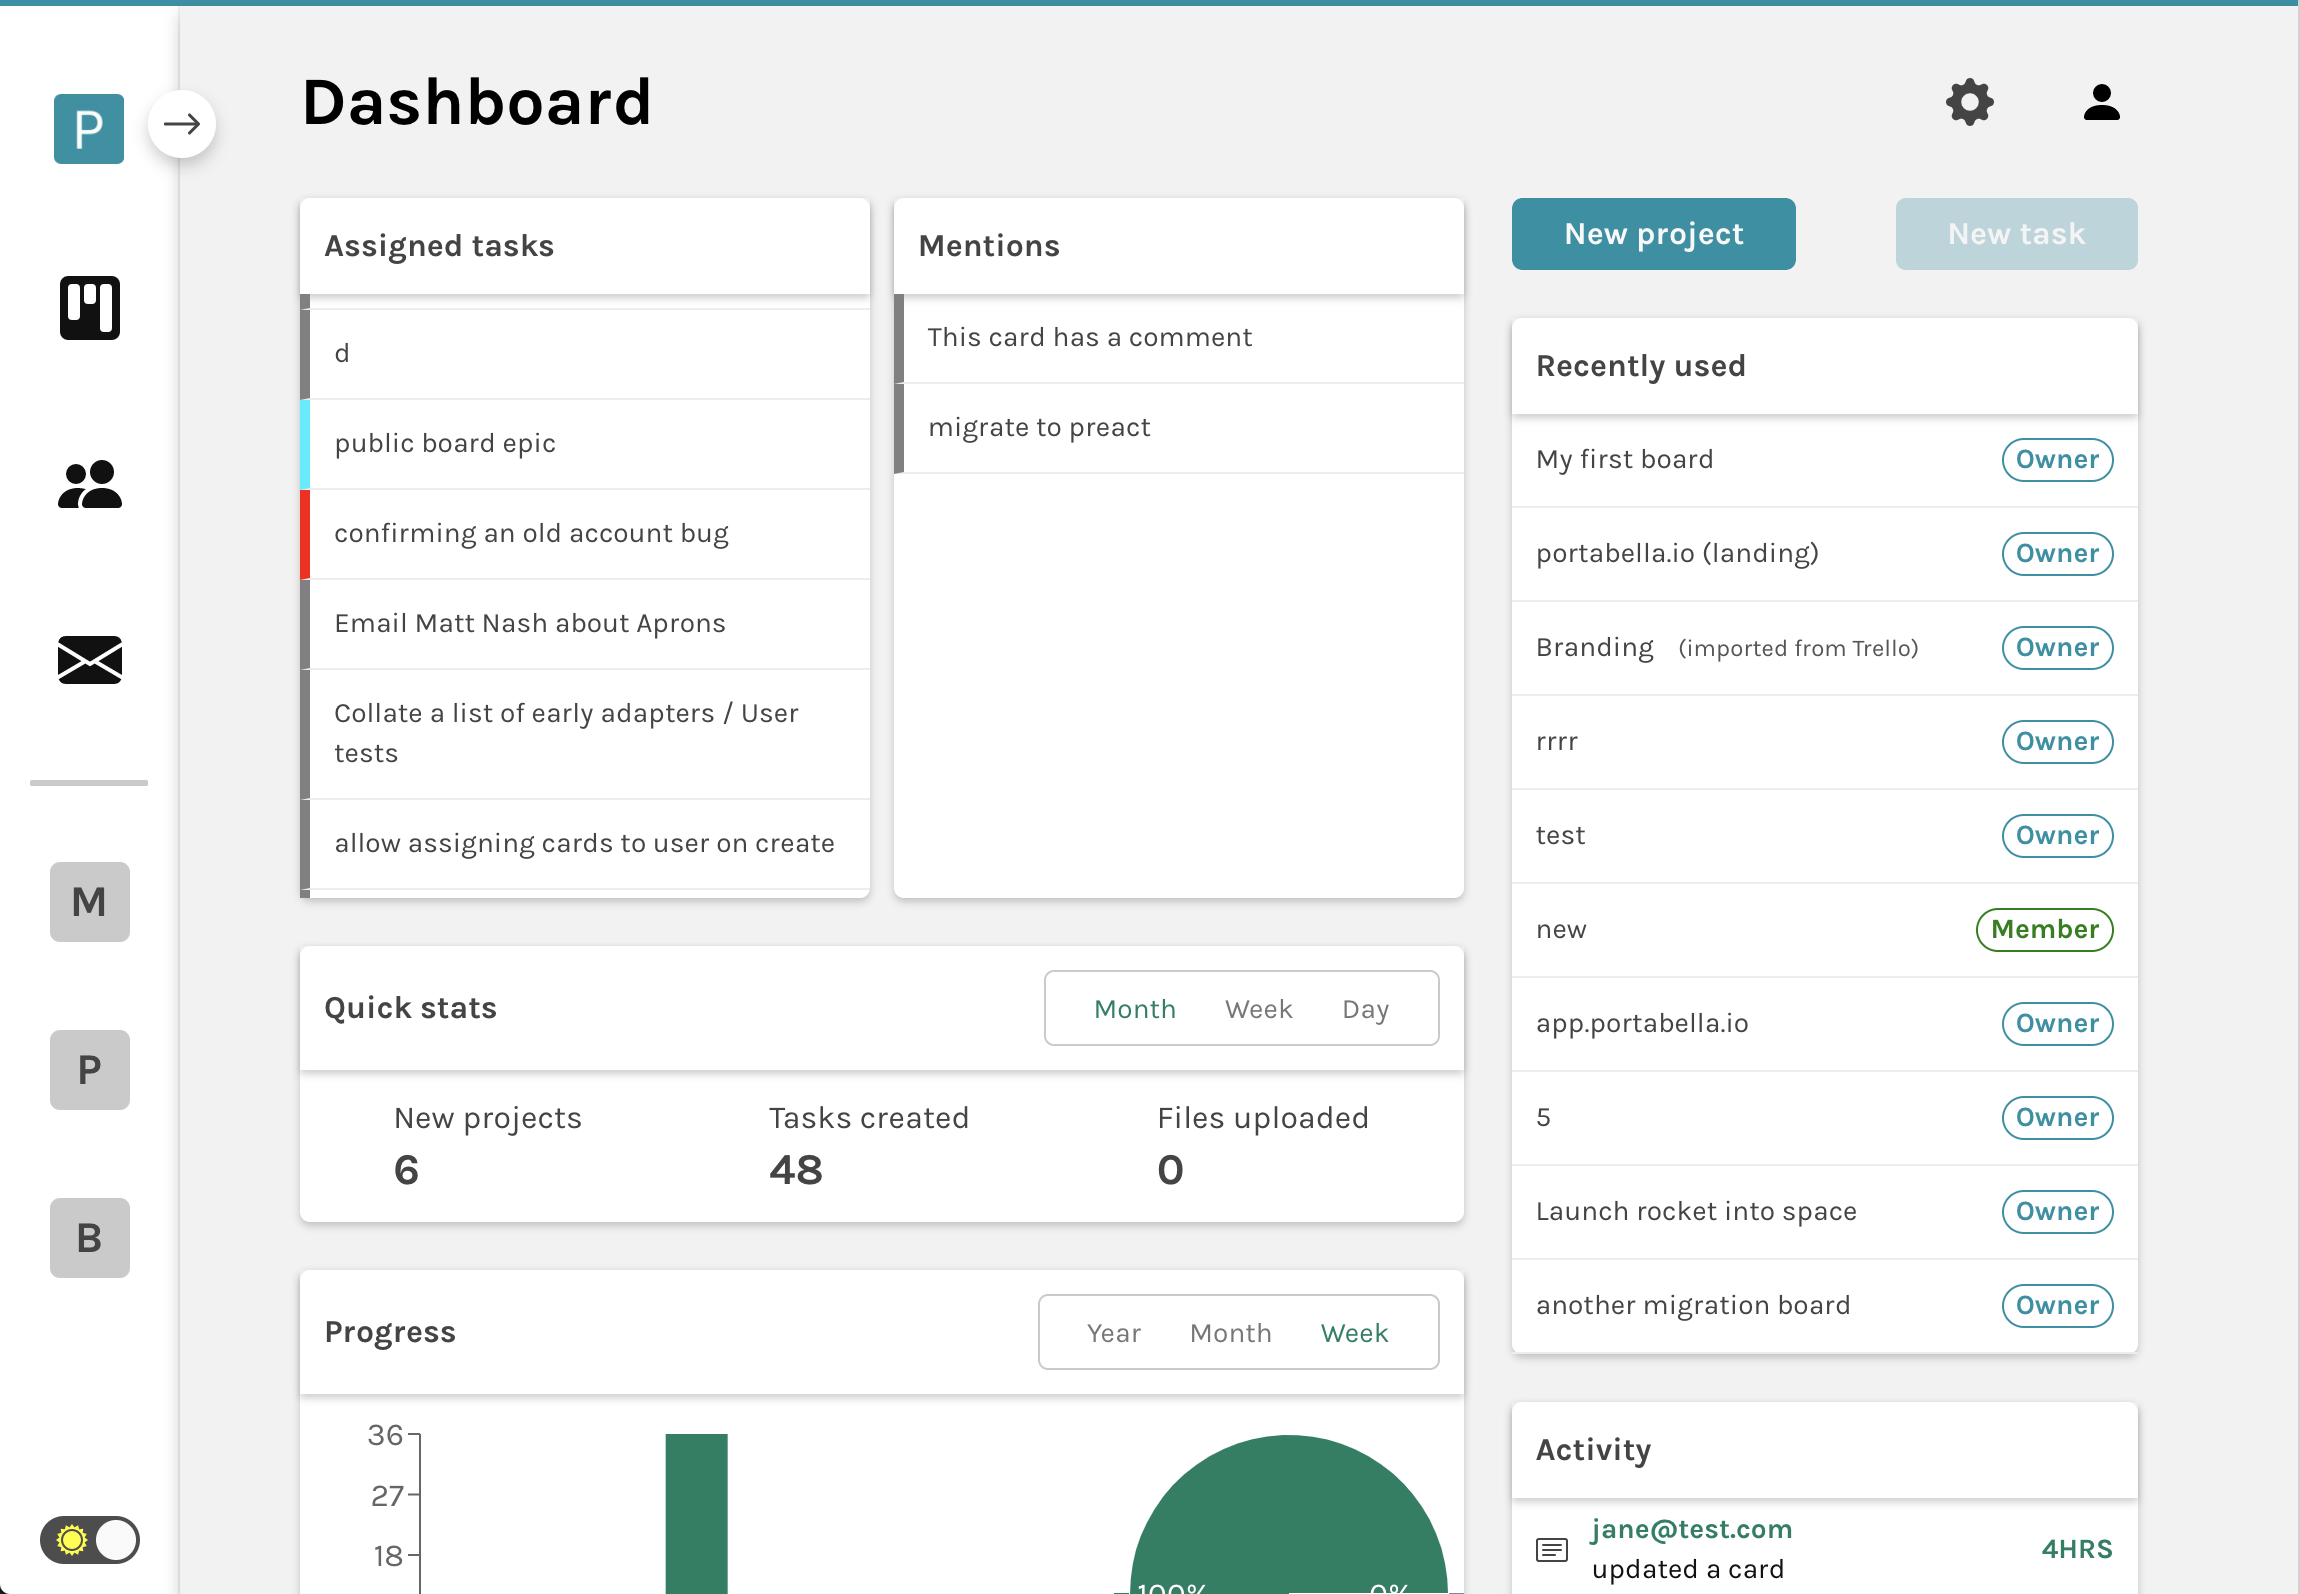The image size is (2300, 1594).
Task: Open the user profile icon
Action: point(2101,102)
